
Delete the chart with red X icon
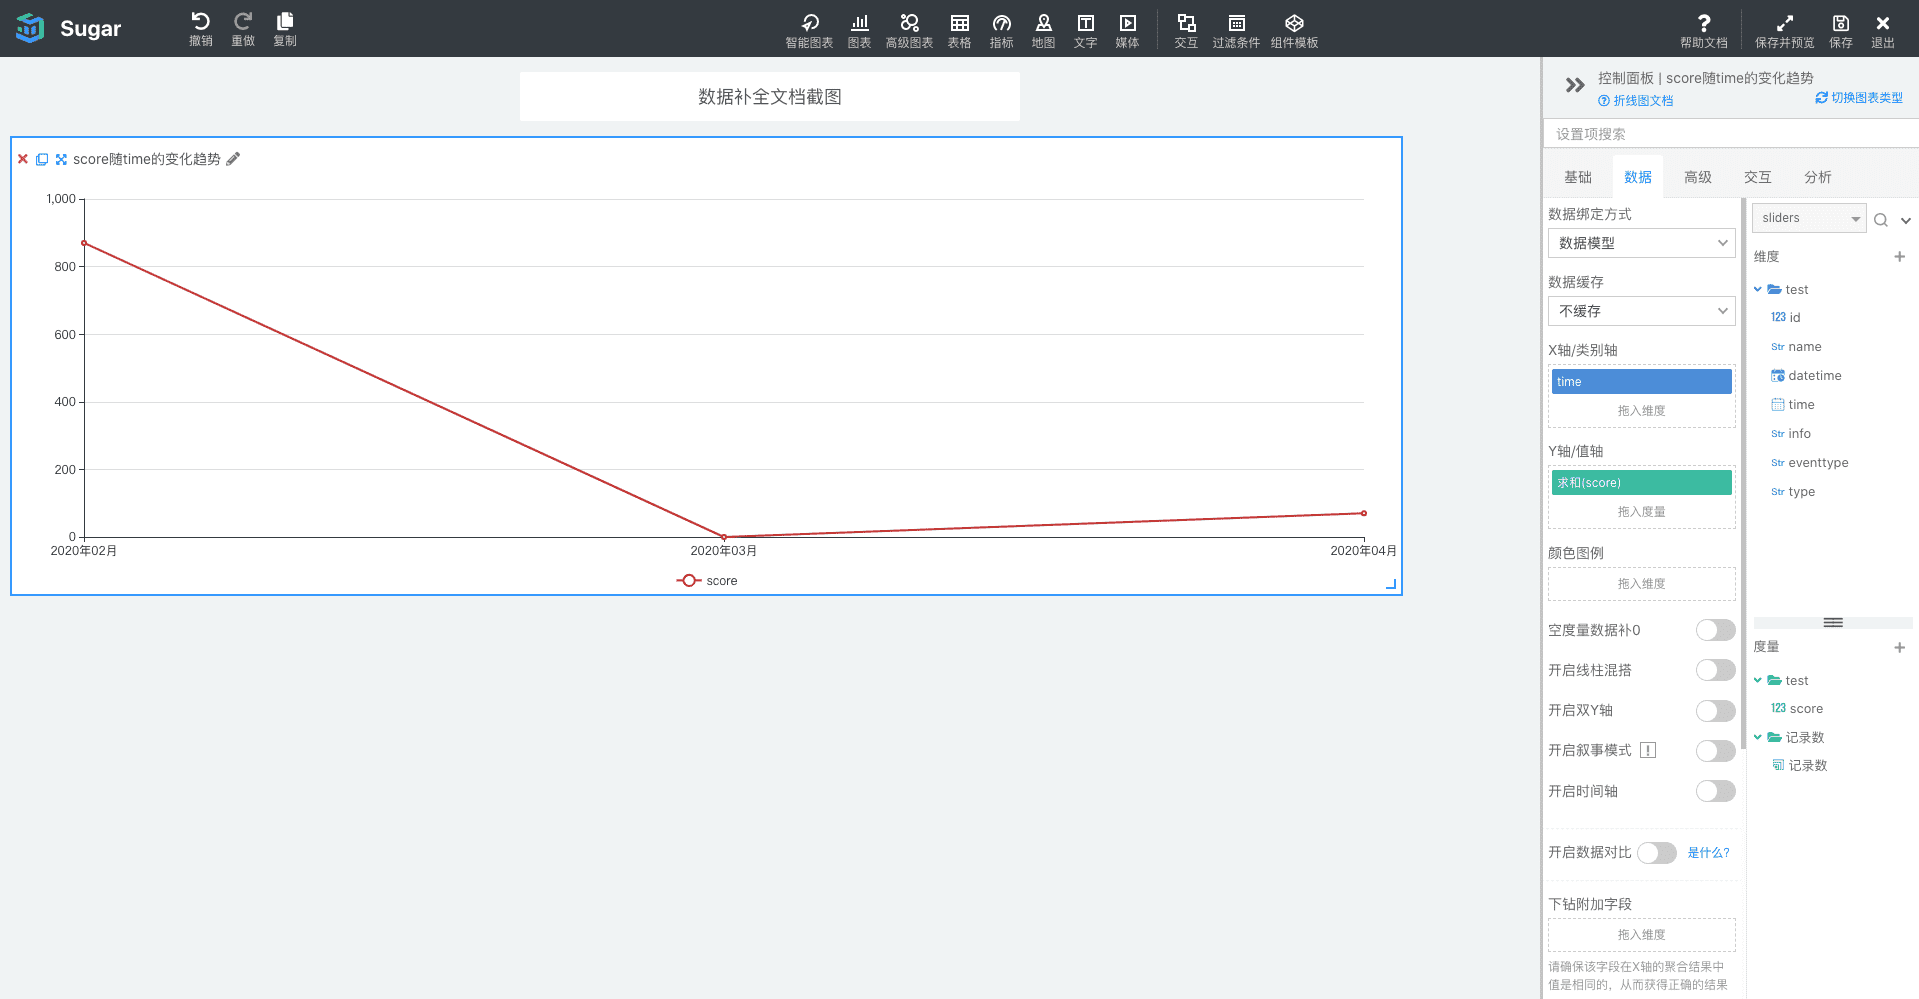(x=23, y=159)
